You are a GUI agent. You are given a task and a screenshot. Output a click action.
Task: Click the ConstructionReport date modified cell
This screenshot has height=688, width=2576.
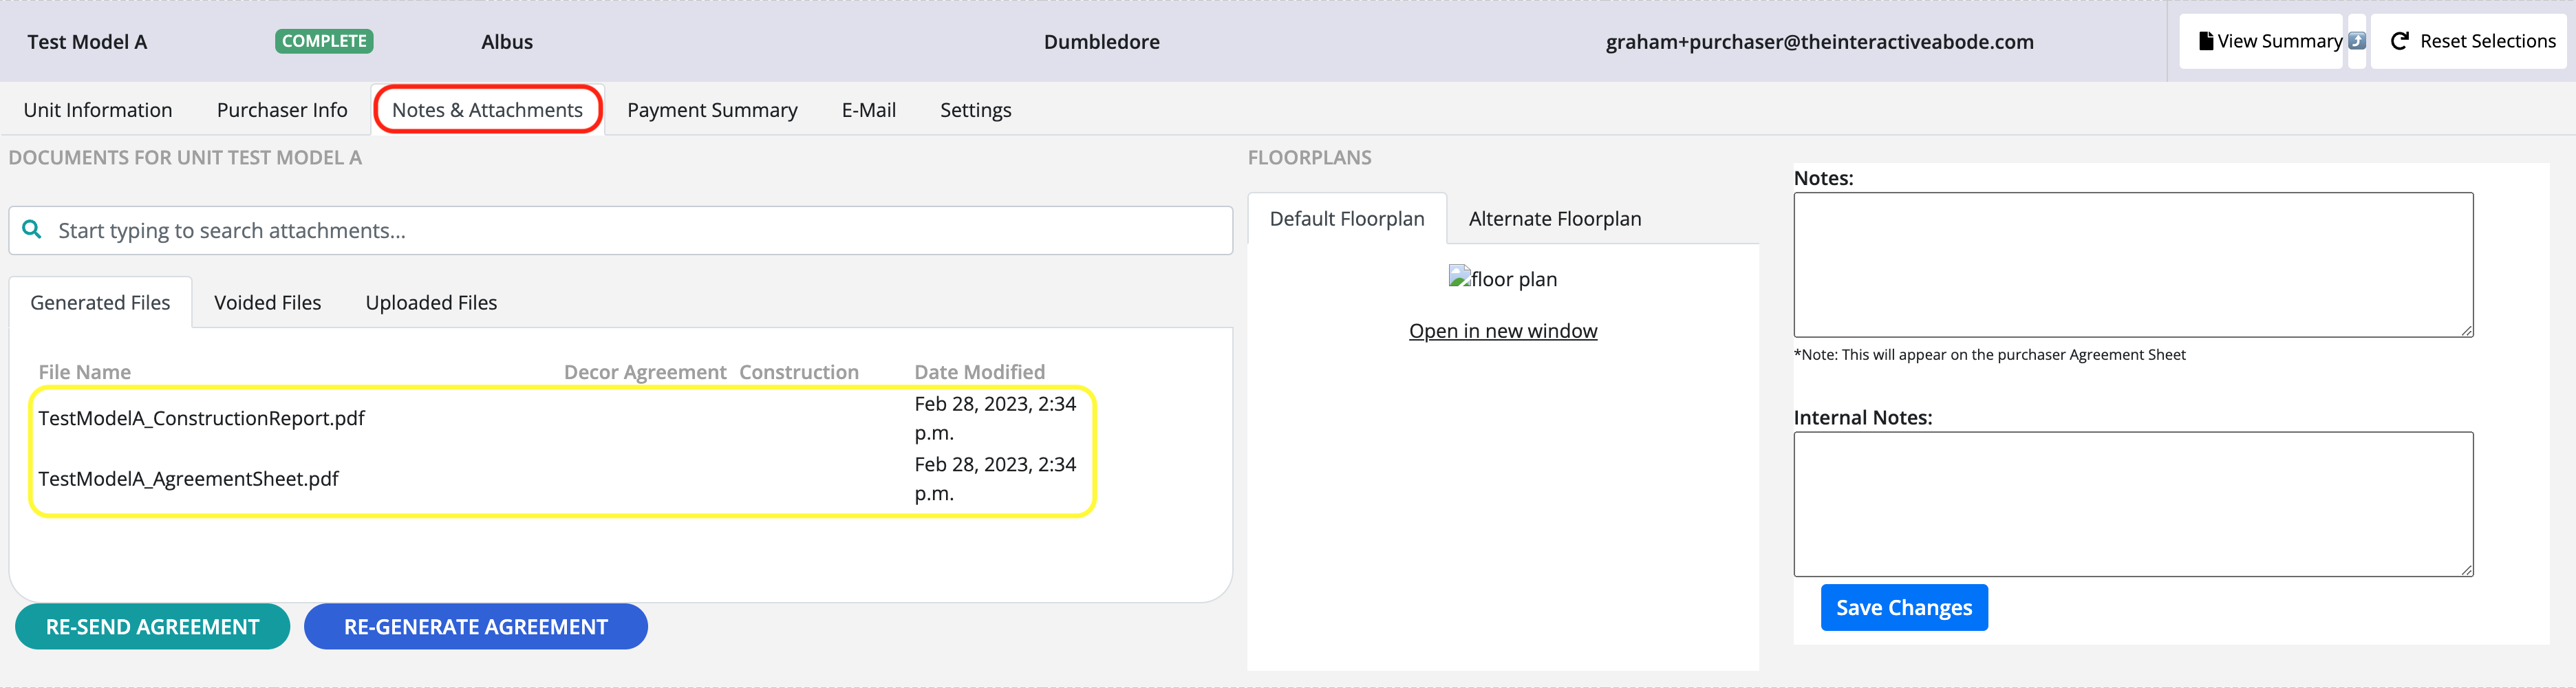[995, 418]
